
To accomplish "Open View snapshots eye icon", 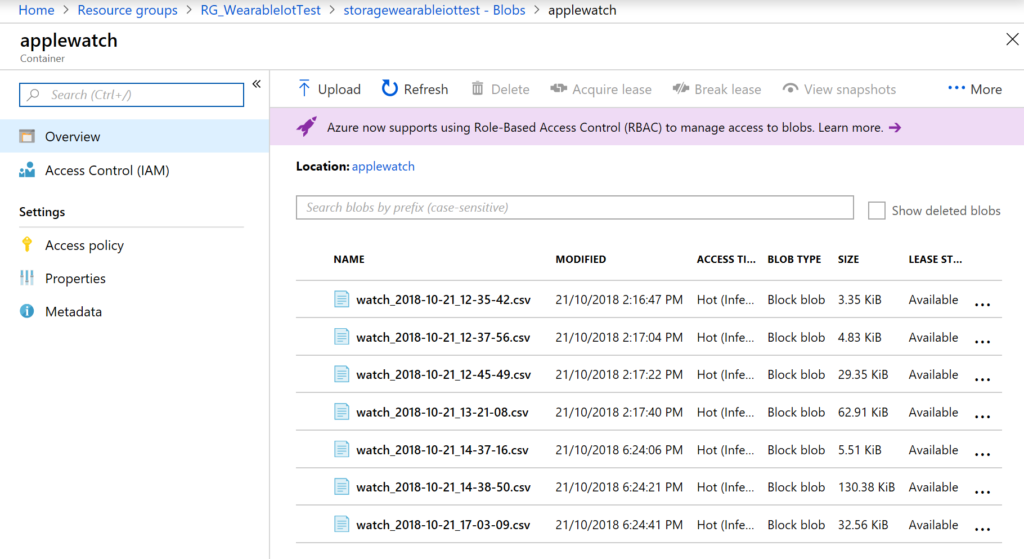I will click(790, 89).
